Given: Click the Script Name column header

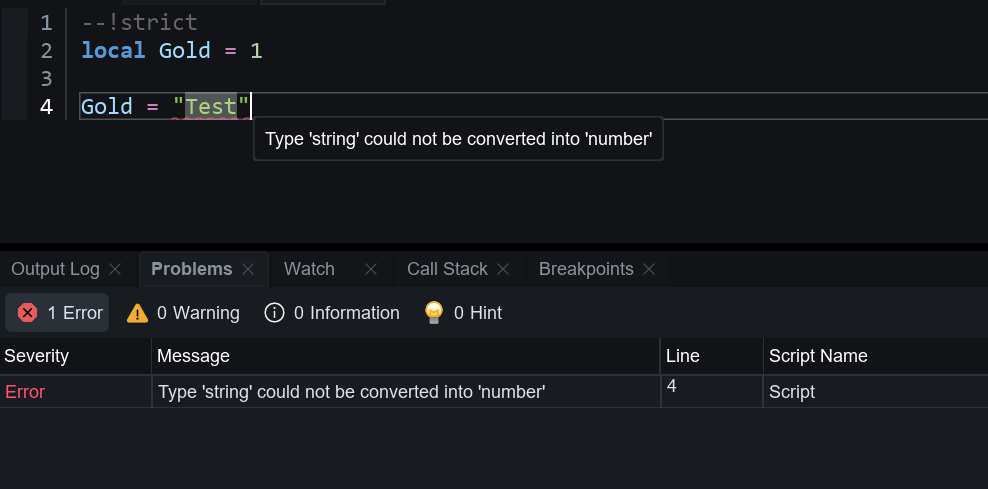Looking at the screenshot, I should click(818, 356).
